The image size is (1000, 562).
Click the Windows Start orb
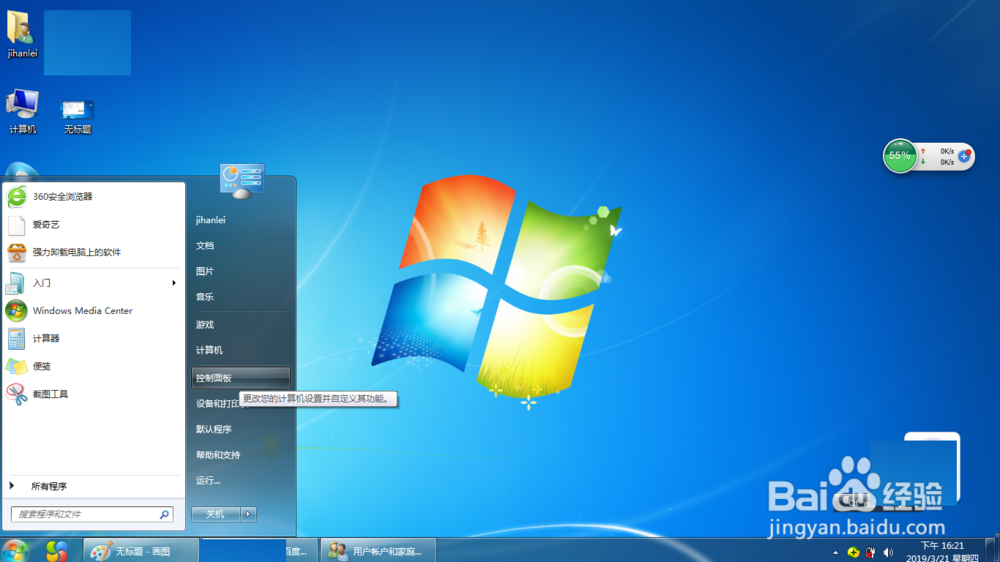coord(16,551)
